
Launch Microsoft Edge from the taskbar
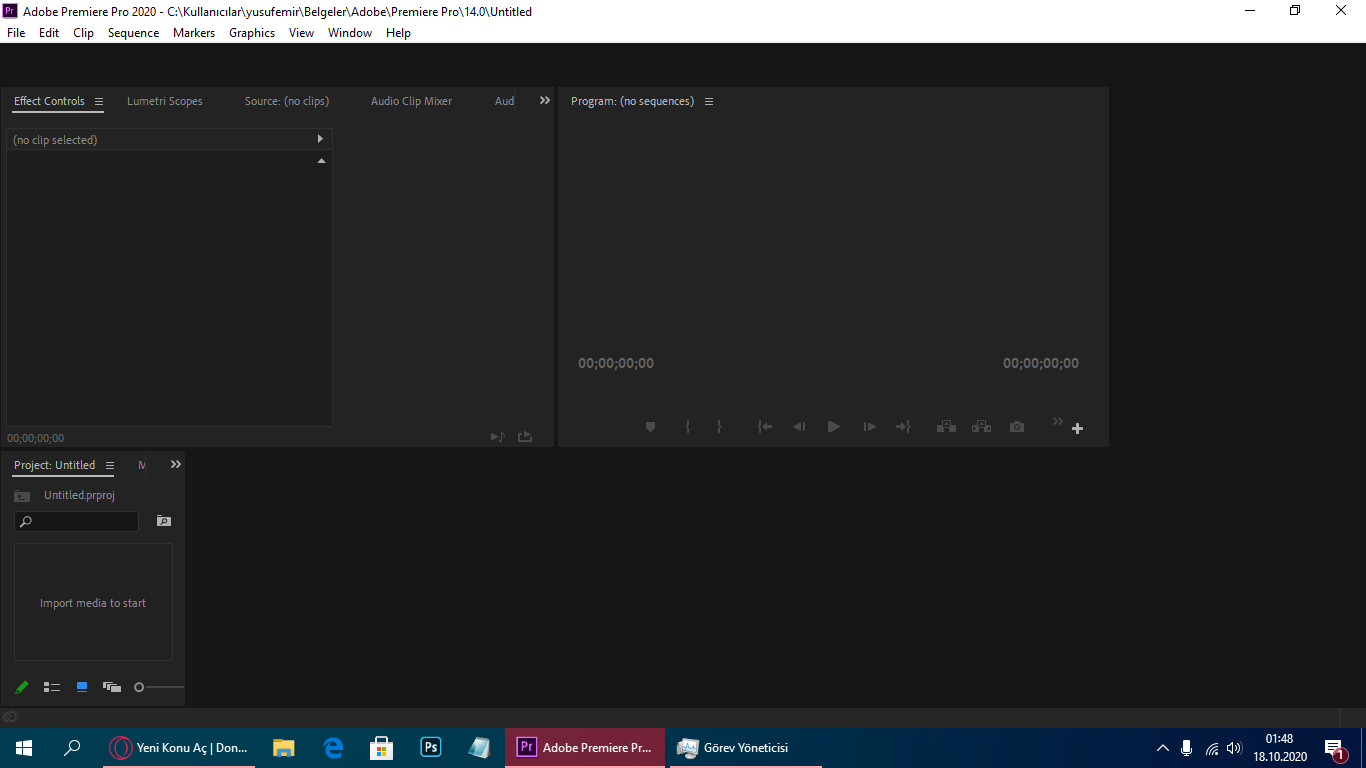(333, 748)
